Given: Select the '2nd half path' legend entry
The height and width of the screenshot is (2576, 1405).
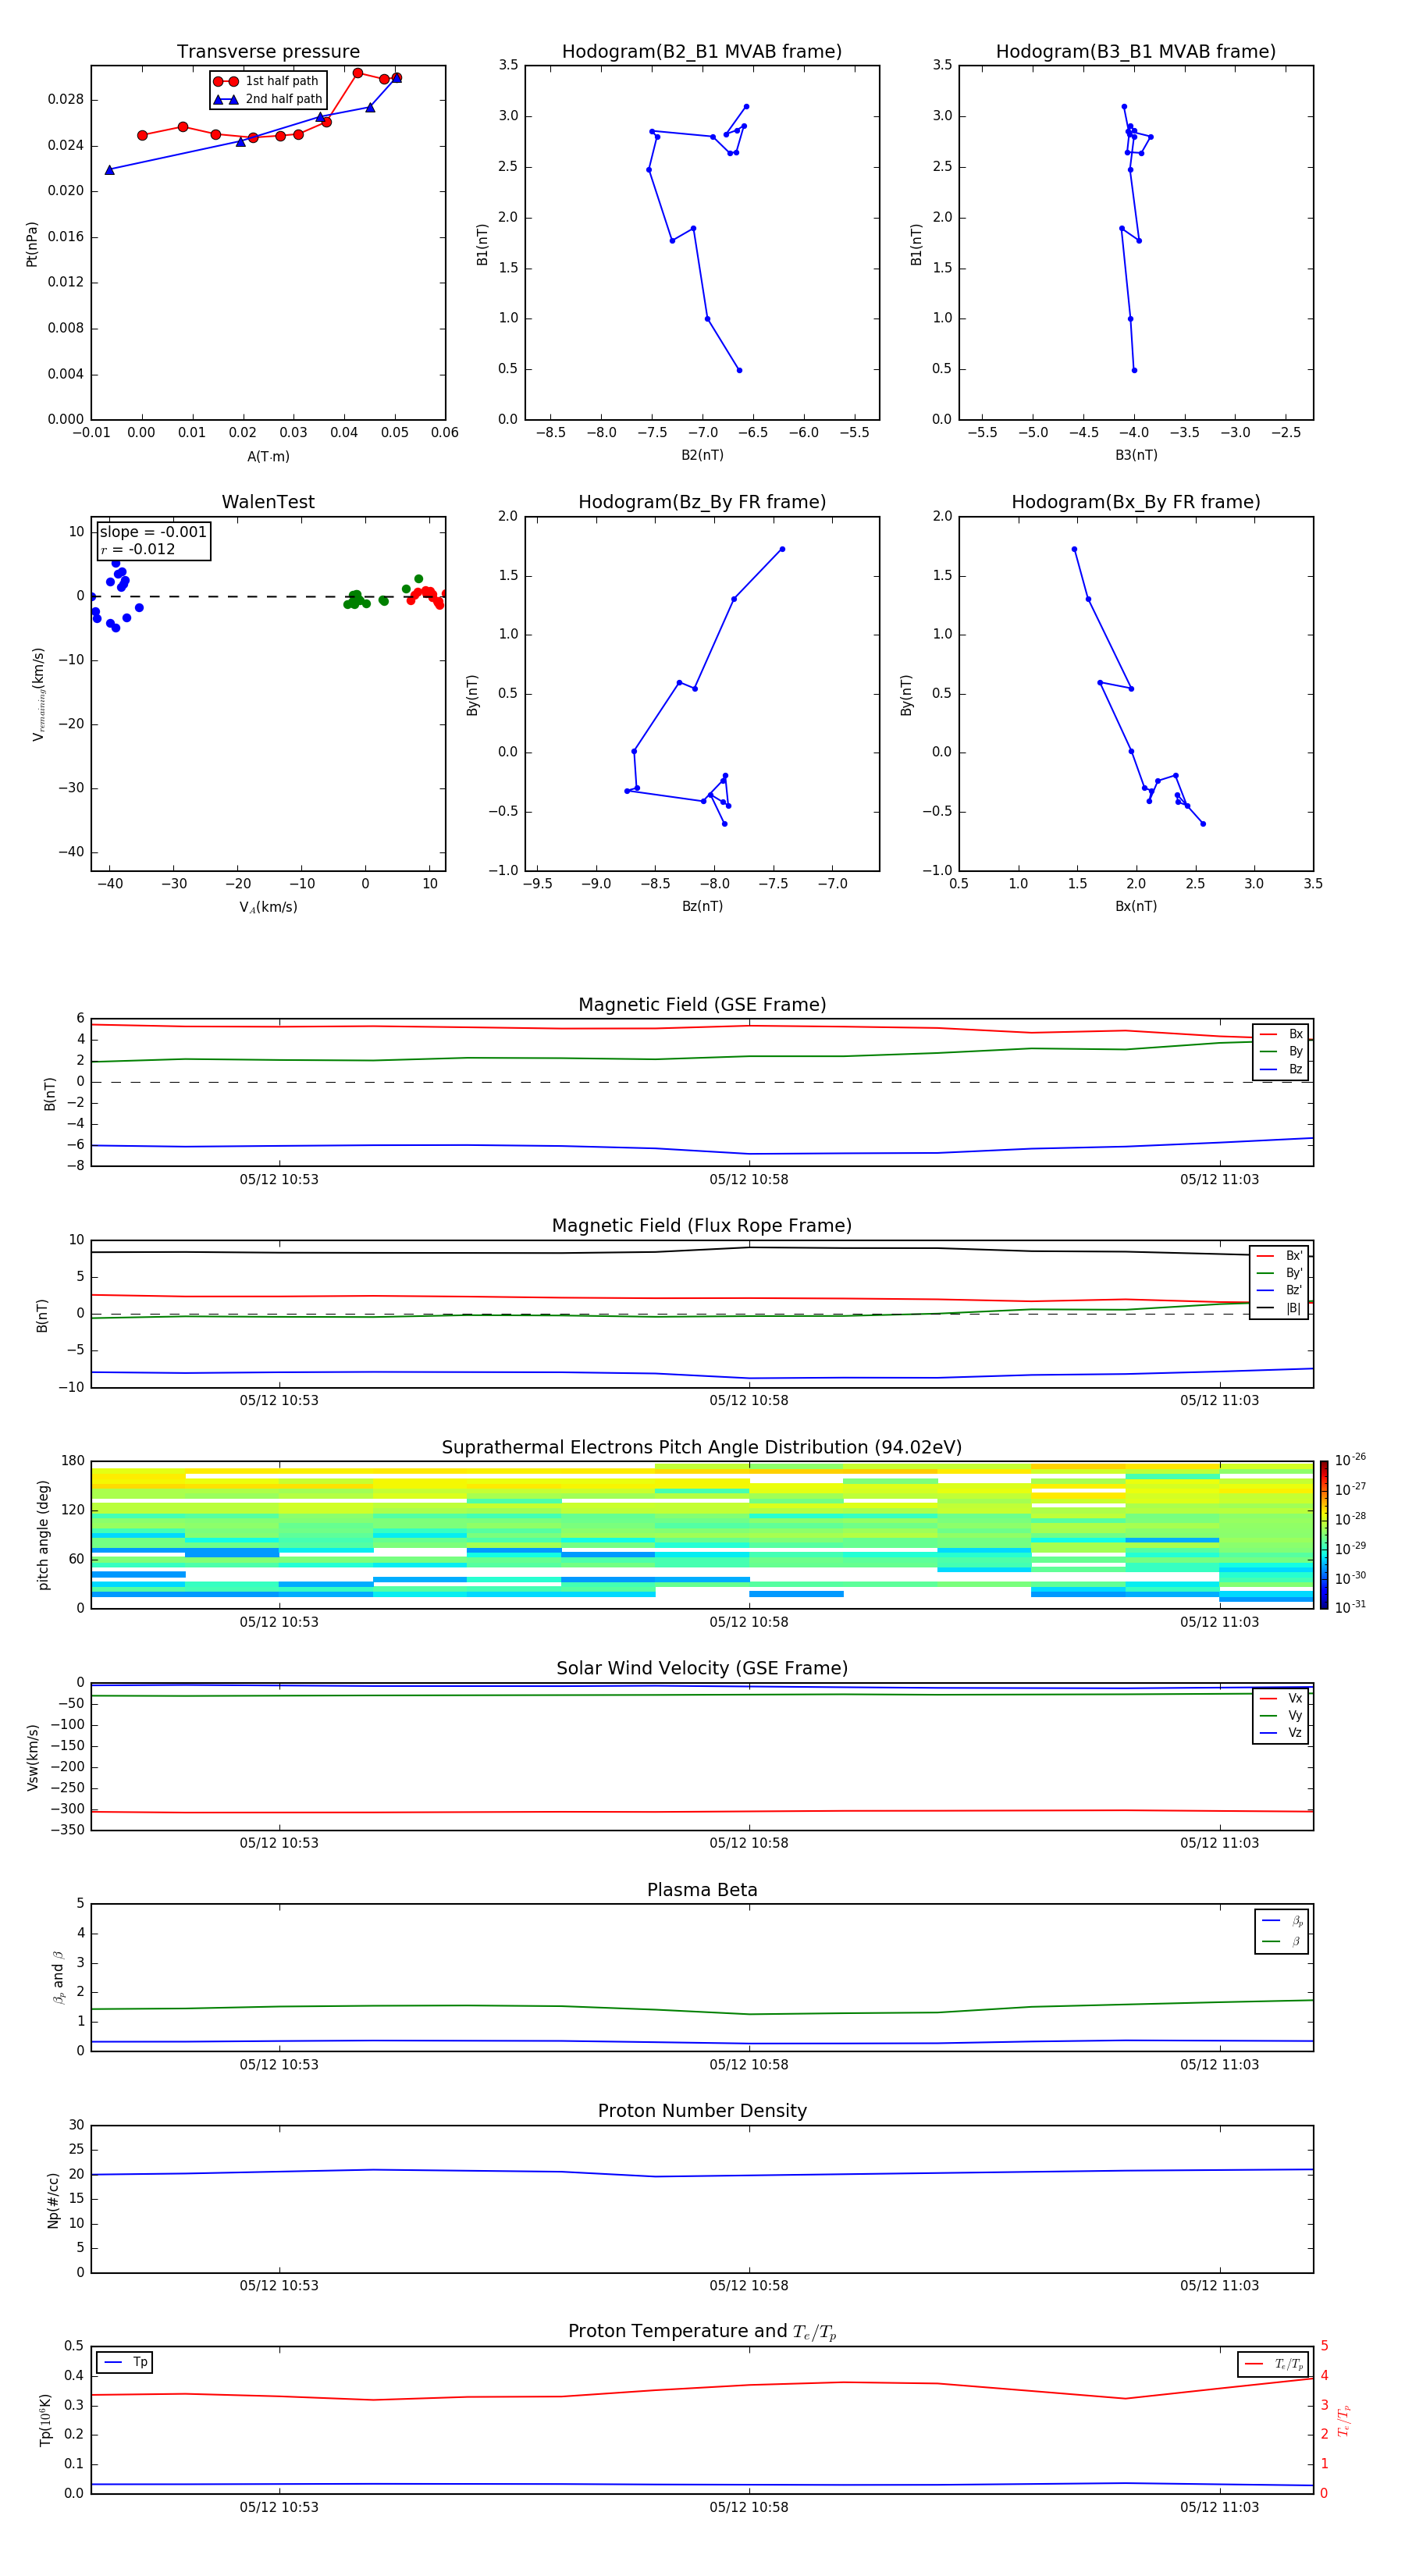Looking at the screenshot, I should 269,99.
